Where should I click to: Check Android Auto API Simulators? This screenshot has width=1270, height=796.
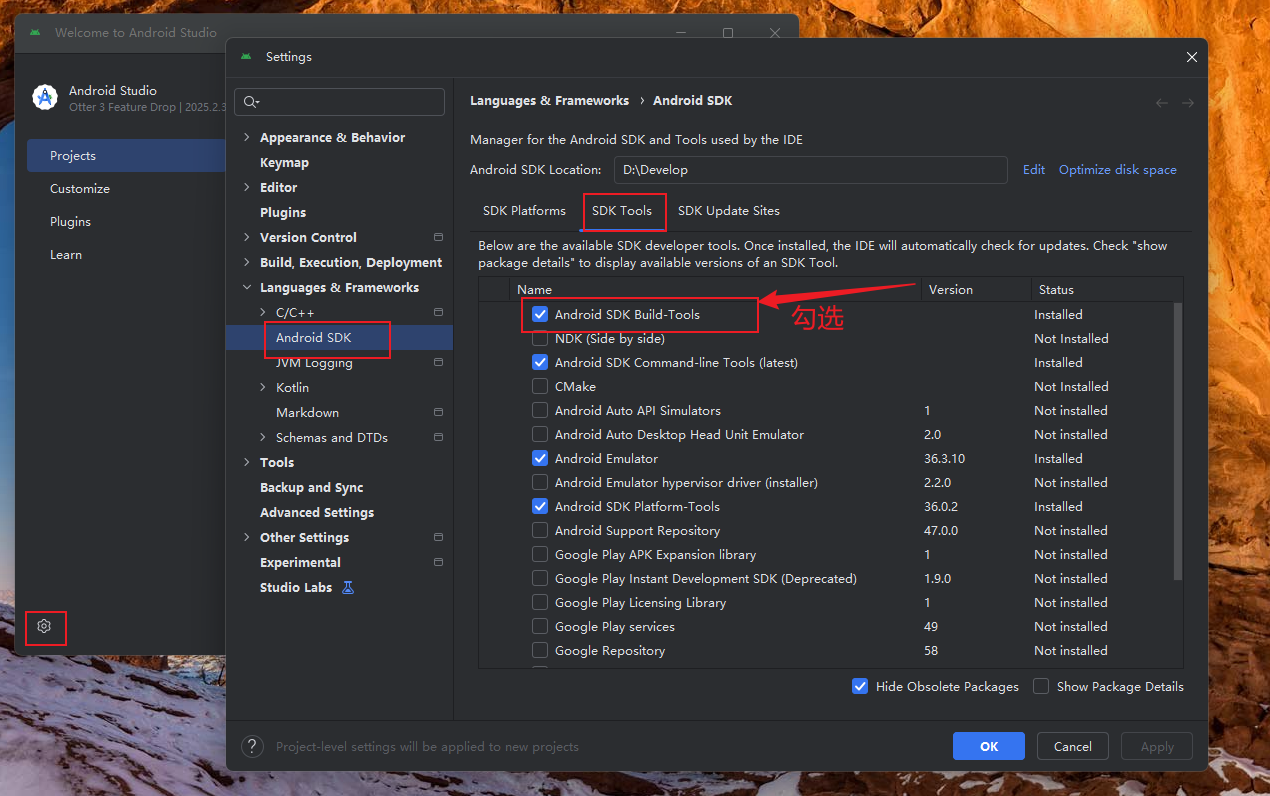tap(540, 410)
